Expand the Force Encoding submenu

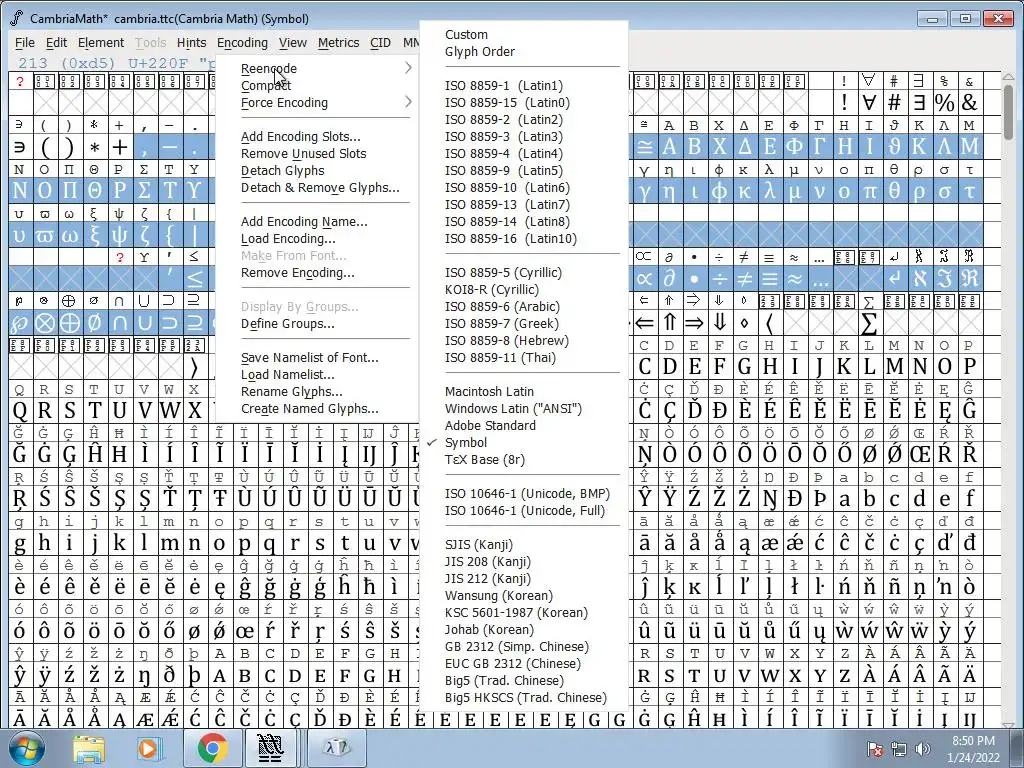(325, 103)
